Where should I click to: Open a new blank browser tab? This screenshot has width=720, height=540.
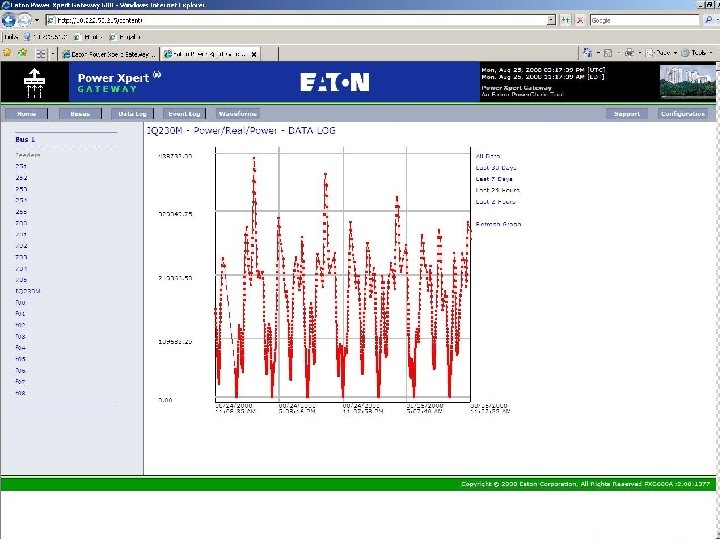click(269, 54)
